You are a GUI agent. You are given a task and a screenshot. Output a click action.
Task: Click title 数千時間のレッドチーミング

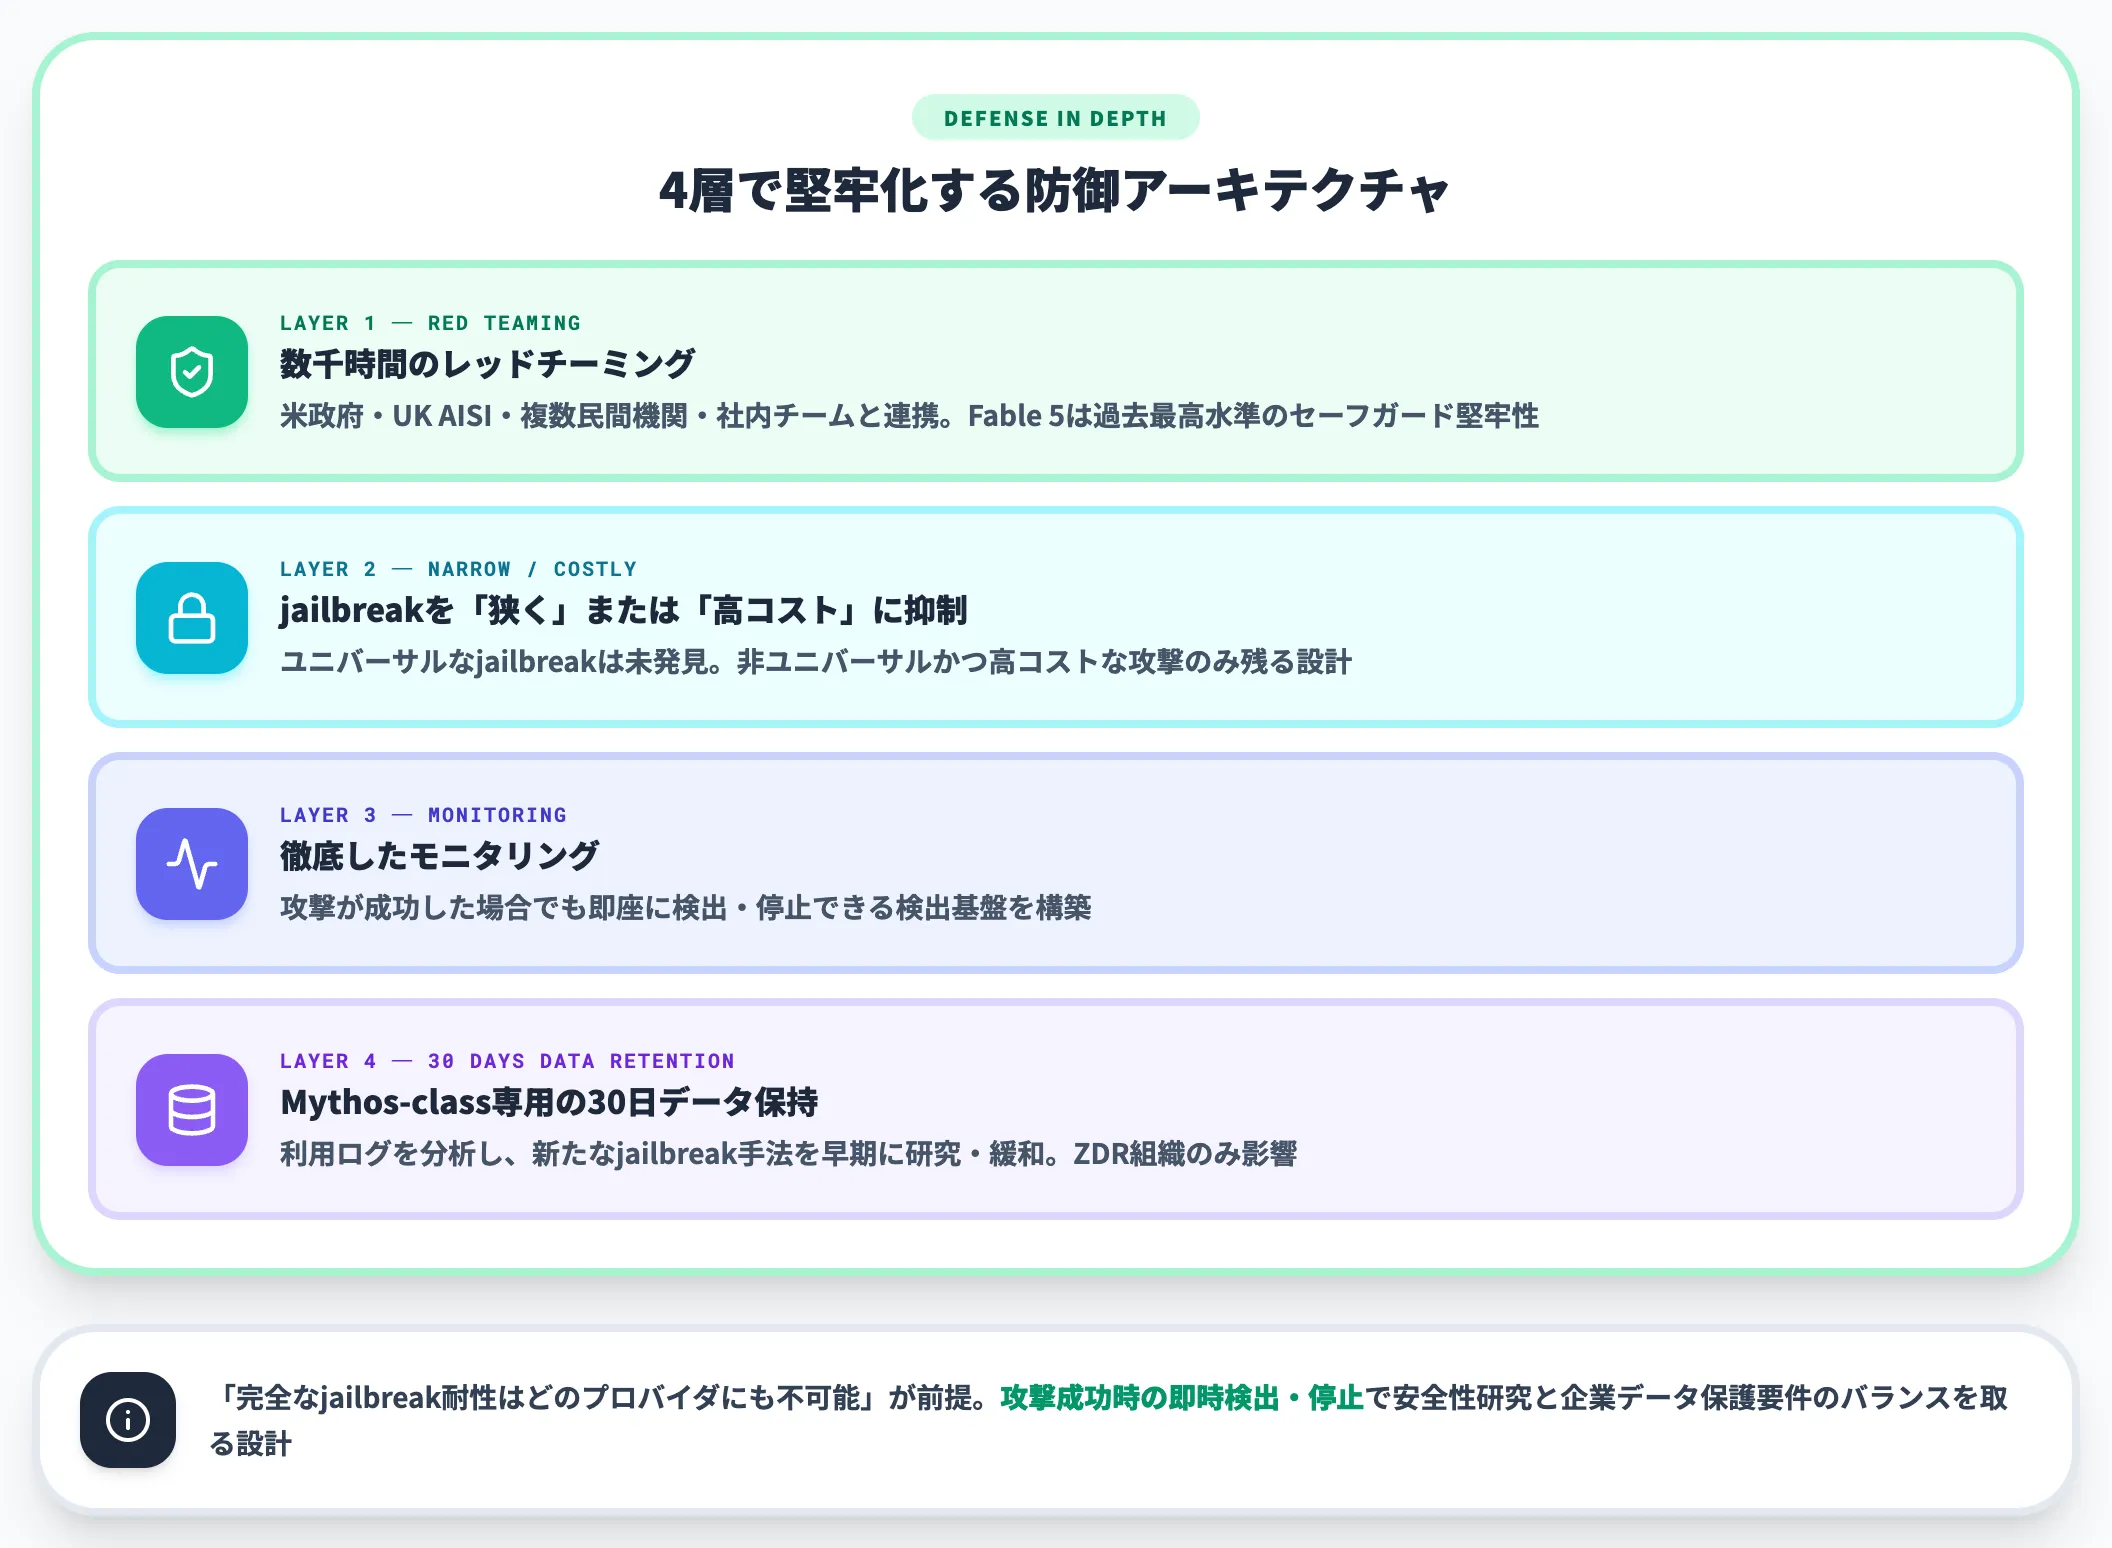pyautogui.click(x=487, y=364)
